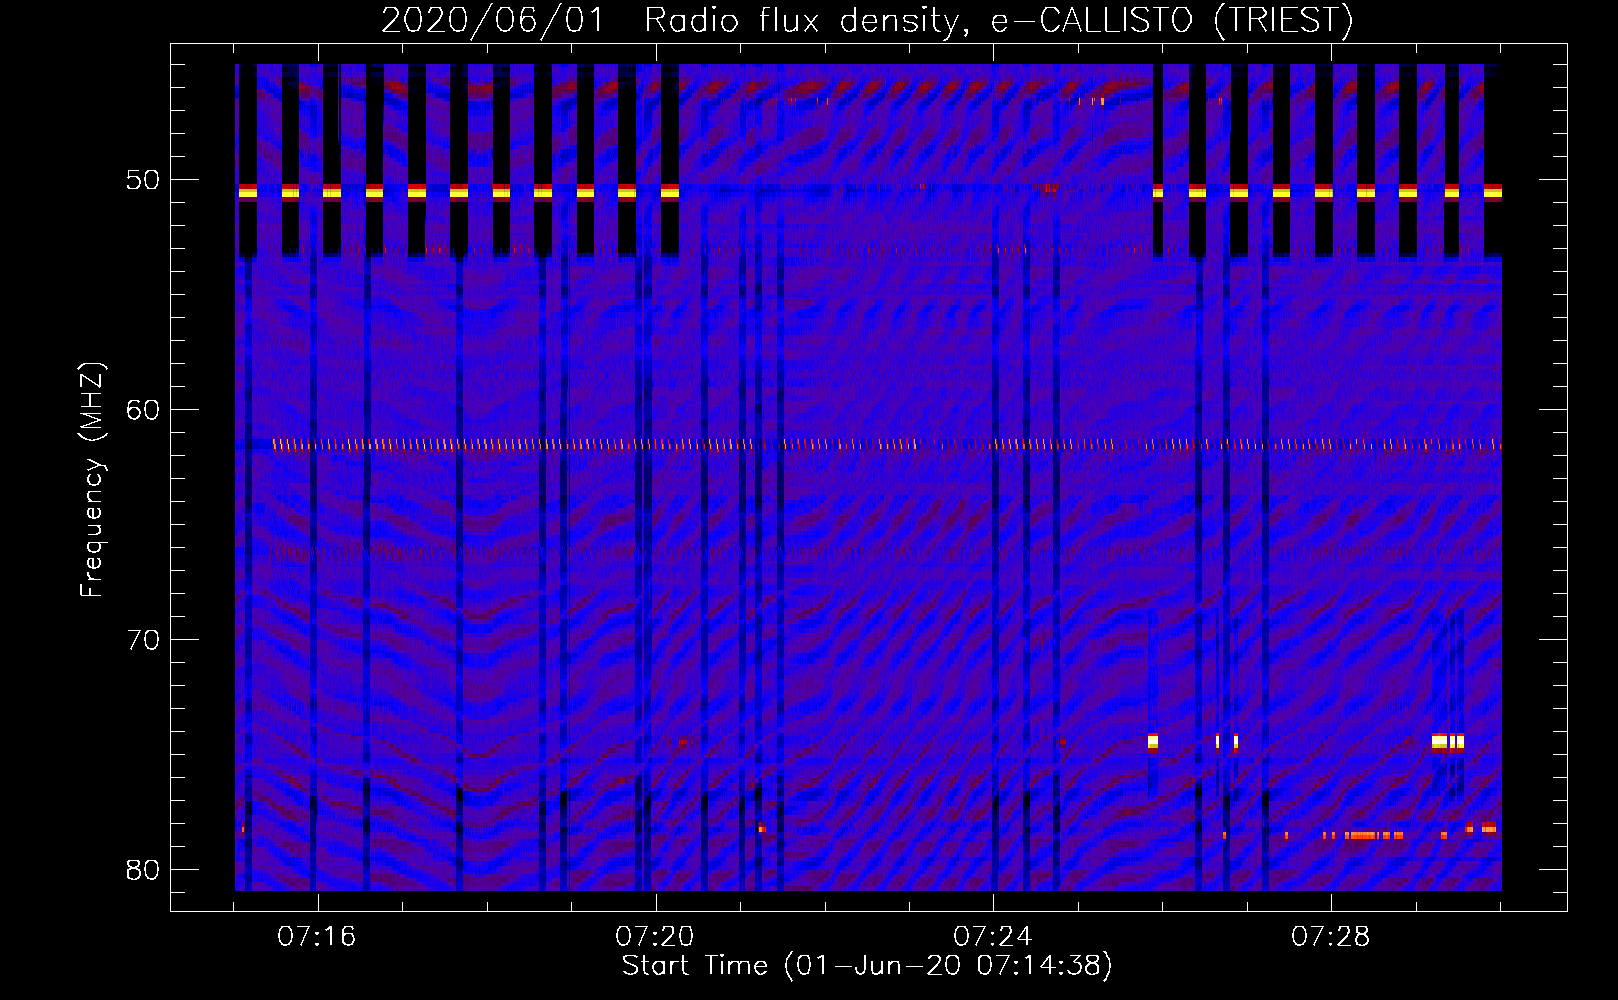
Task: Click the x-axis tick label '07:16'
Action: 317,937
